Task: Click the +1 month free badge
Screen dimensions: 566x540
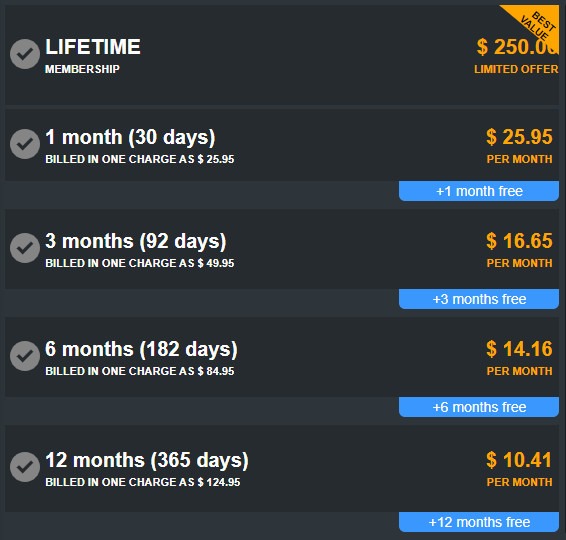Action: point(479,191)
